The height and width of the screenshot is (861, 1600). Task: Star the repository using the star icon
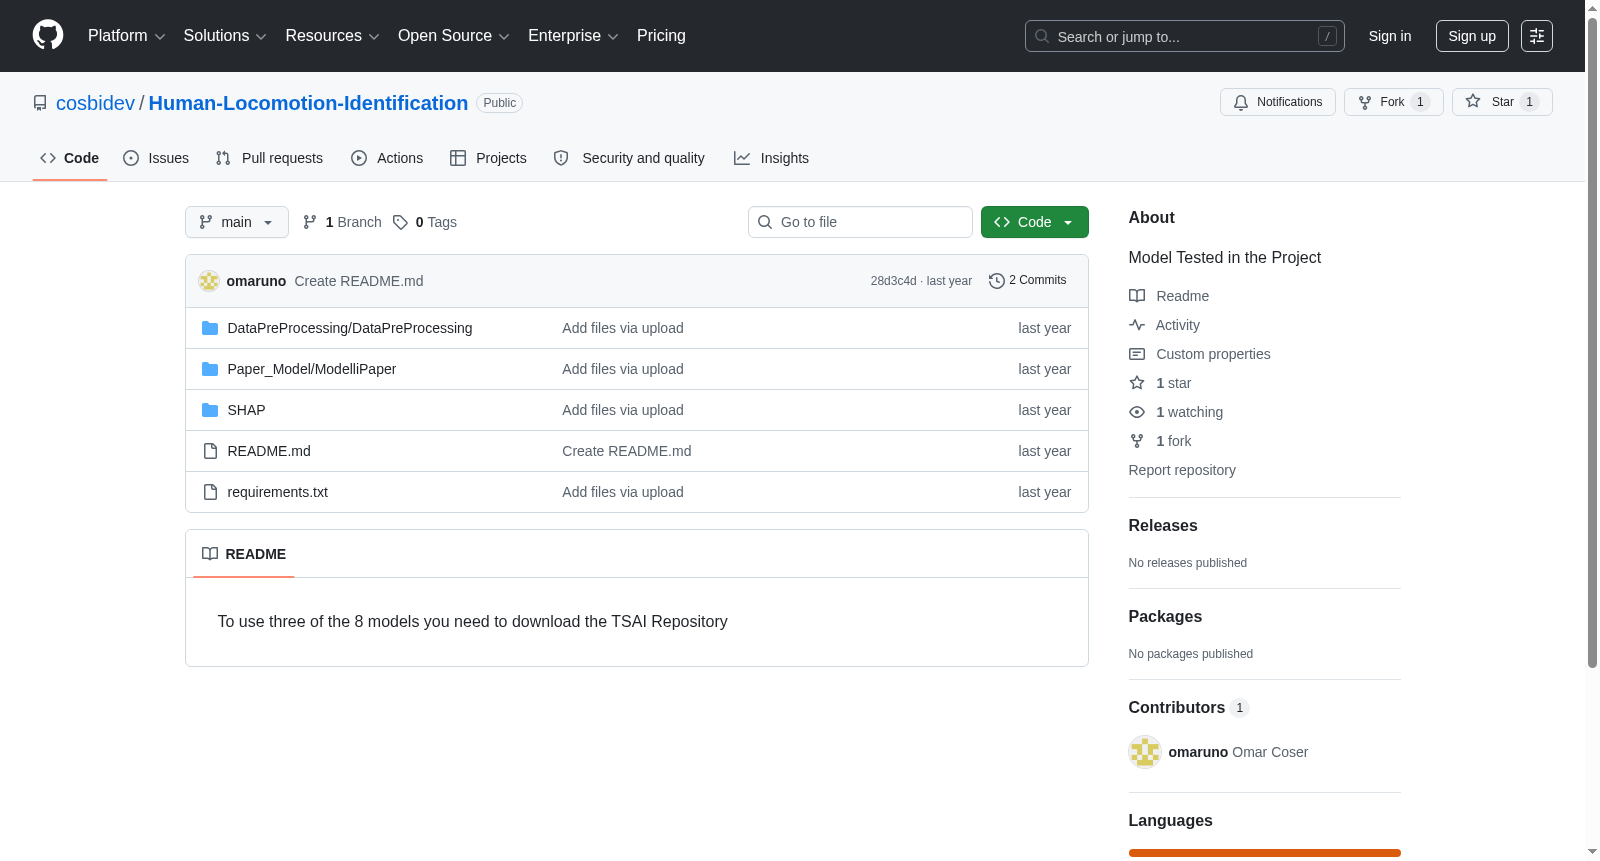(1473, 101)
